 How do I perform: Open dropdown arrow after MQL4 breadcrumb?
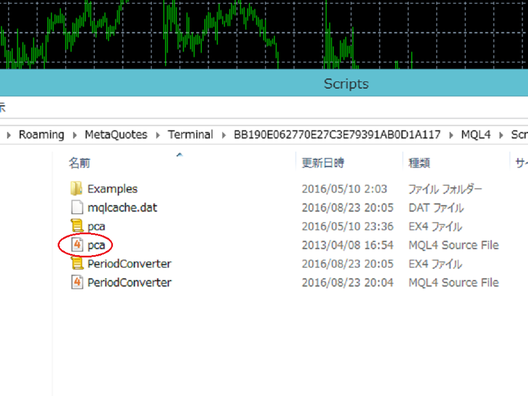(501, 135)
